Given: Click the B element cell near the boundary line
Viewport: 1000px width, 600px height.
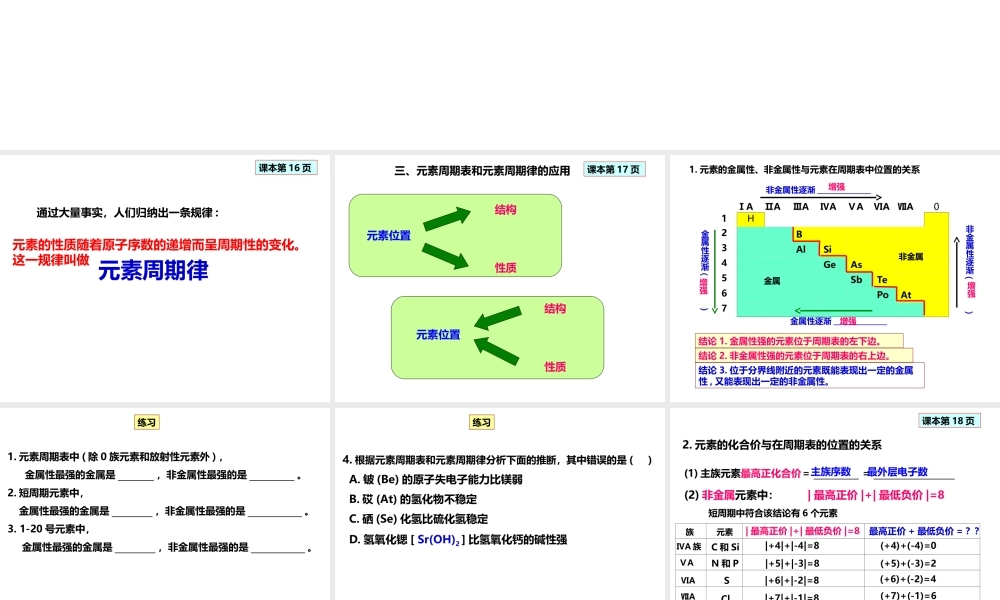Looking at the screenshot, I should tap(798, 234).
